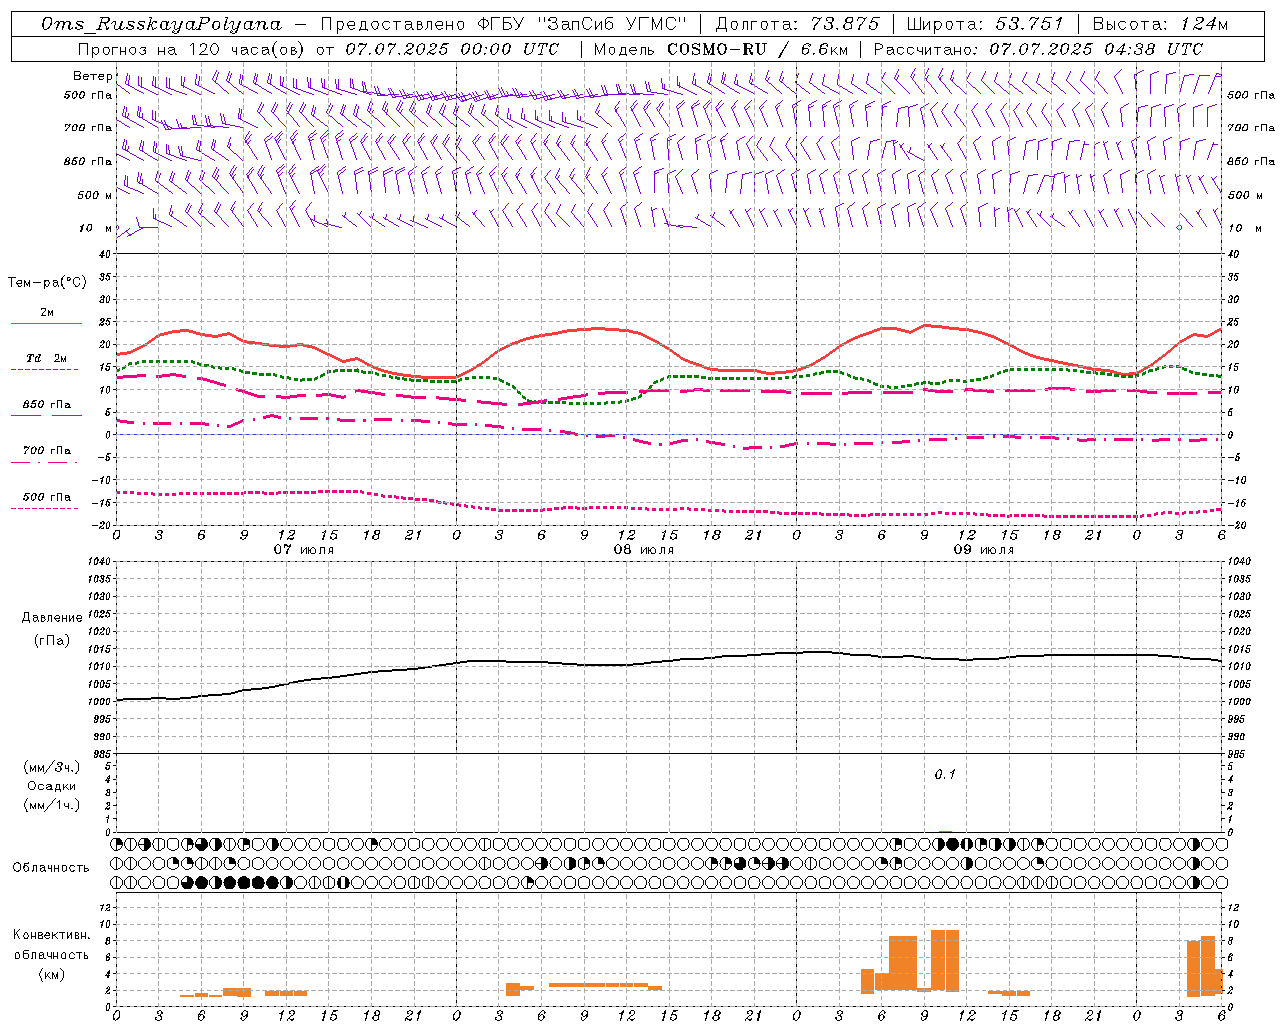Click the date label 07 июля
This screenshot has height=1024, width=1280.
(x=304, y=550)
